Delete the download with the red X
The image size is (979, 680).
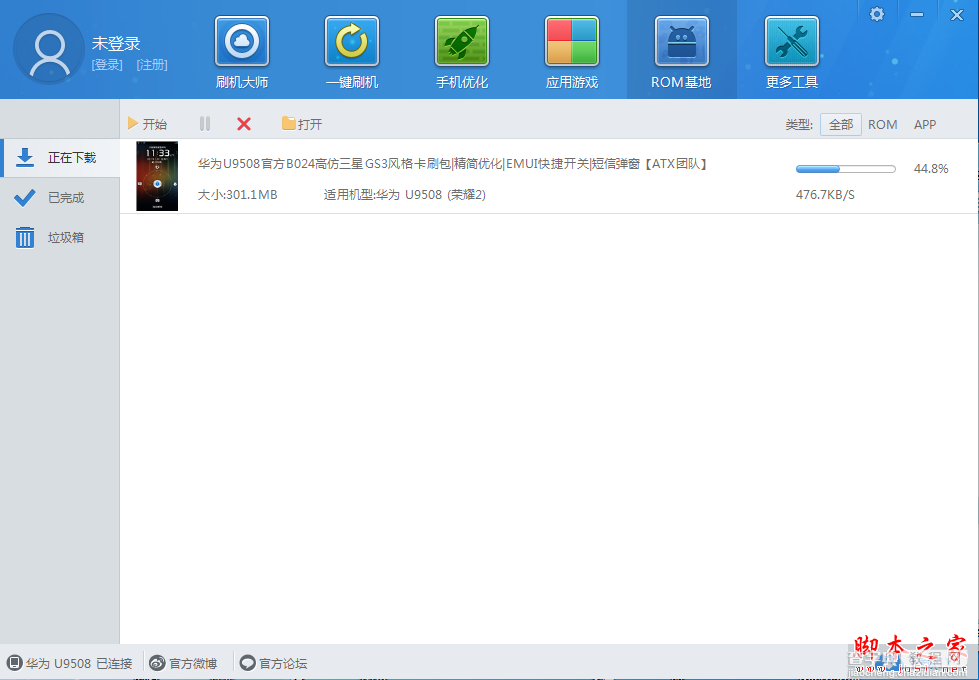click(244, 124)
